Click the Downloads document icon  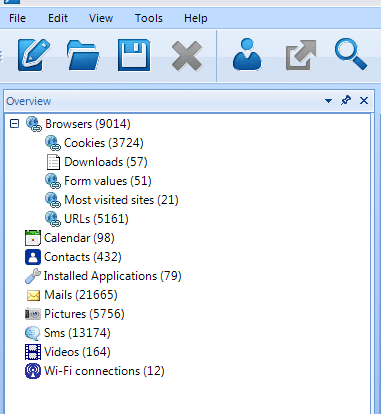(53, 162)
